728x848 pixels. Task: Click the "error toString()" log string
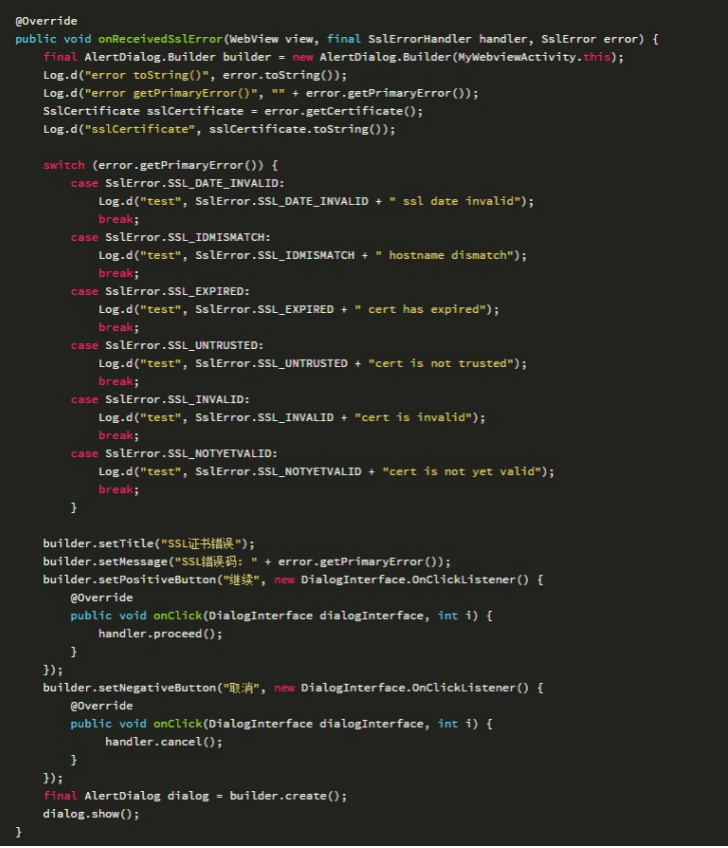(x=147, y=75)
